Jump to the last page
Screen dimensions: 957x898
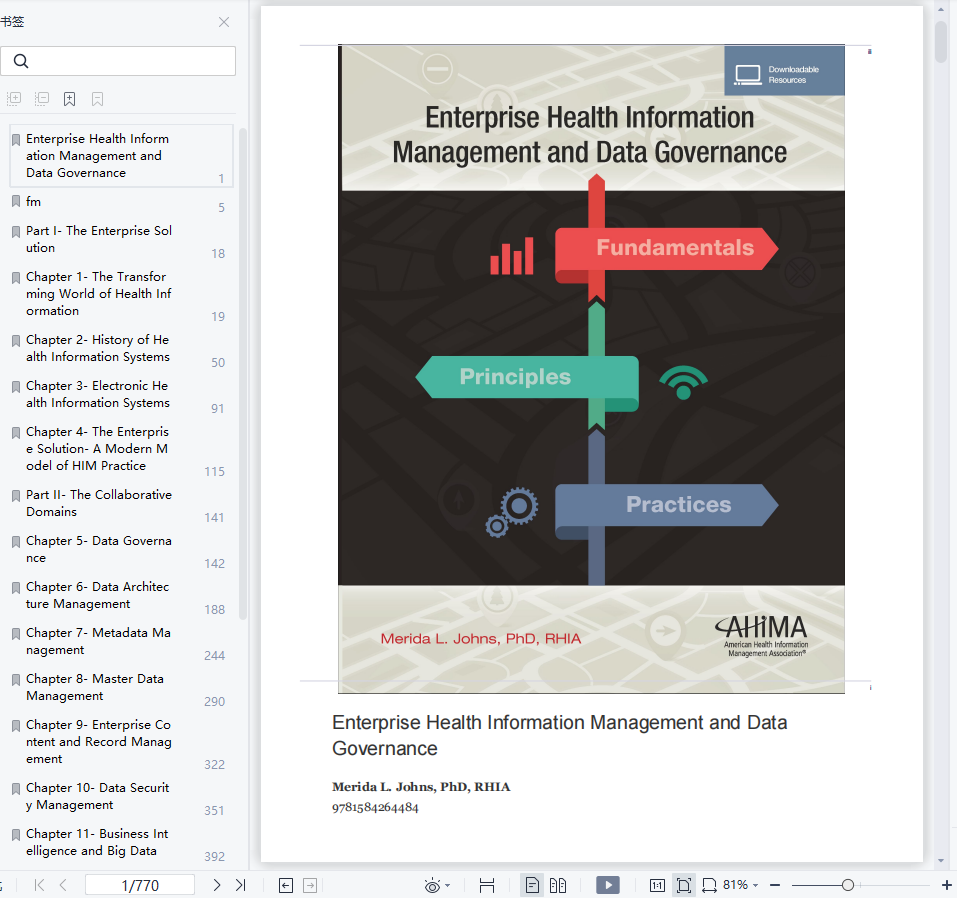point(240,885)
